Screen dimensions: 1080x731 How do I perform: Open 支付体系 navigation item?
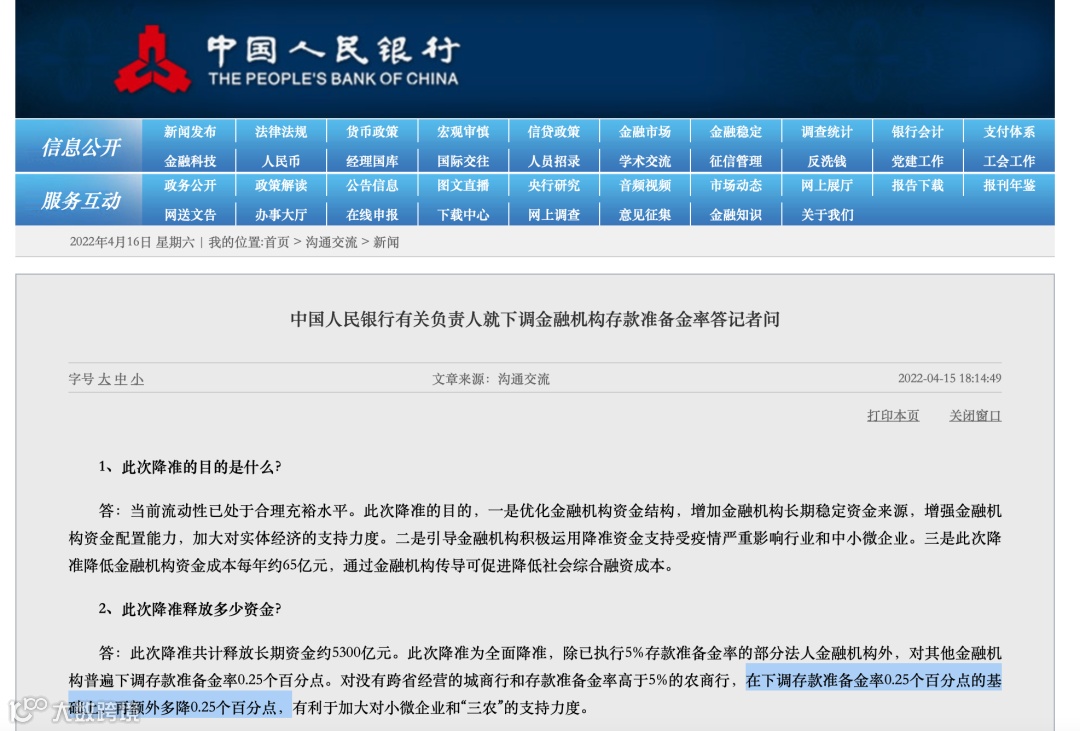click(x=1009, y=132)
